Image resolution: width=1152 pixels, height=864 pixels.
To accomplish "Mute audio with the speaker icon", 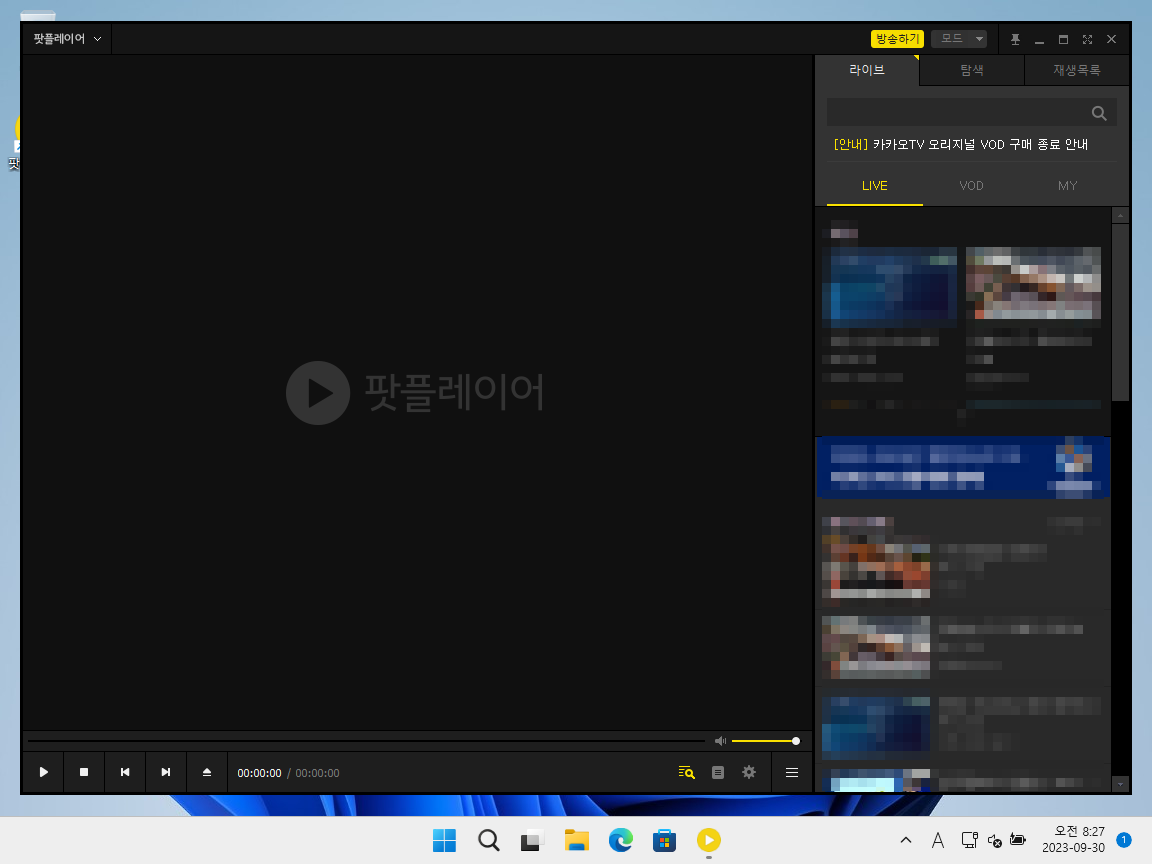I will click(x=720, y=741).
